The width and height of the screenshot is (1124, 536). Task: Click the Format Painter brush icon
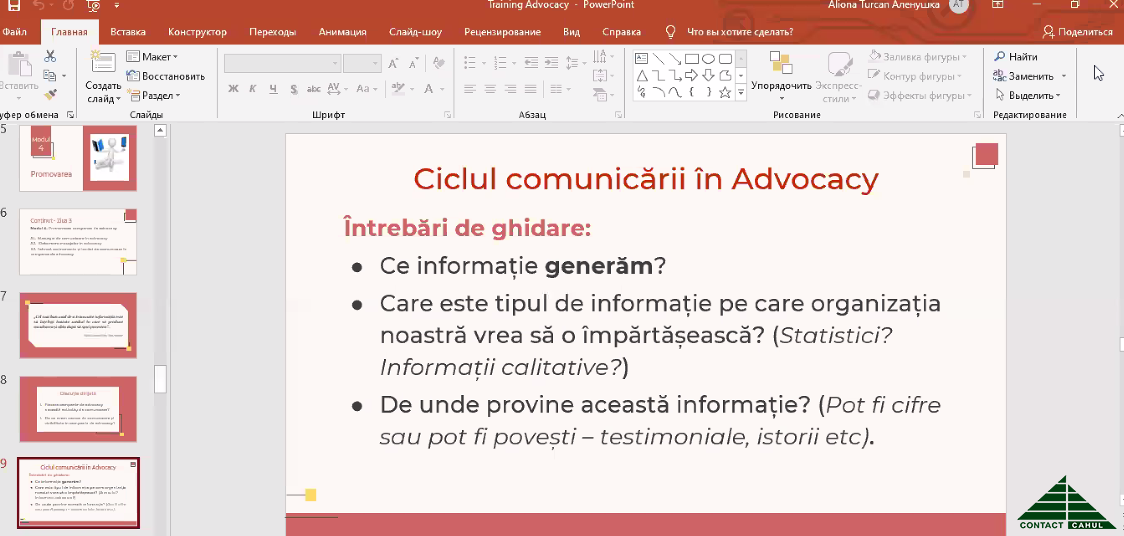[50, 94]
